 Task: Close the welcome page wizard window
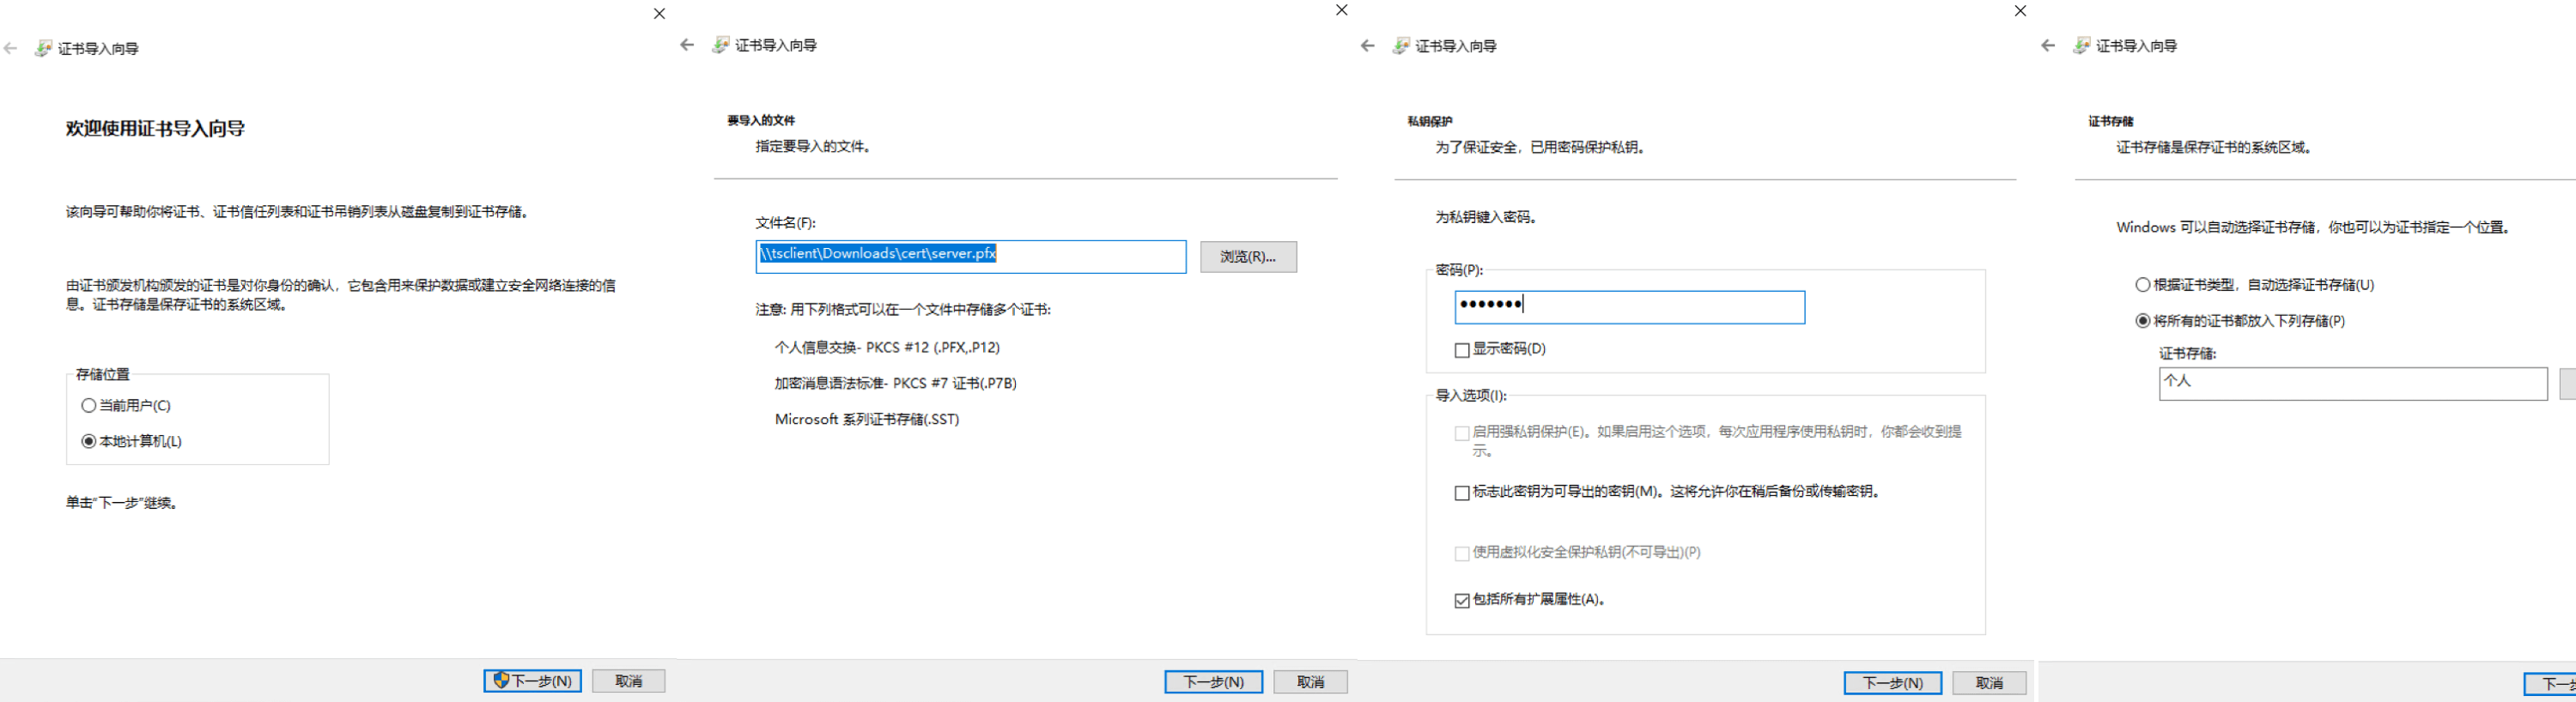pyautogui.click(x=659, y=14)
